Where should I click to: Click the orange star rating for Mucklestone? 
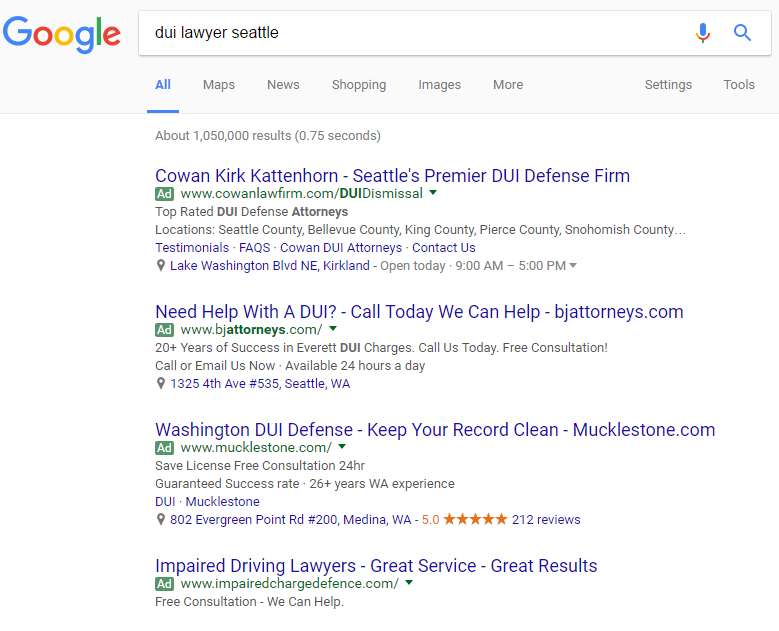(475, 520)
